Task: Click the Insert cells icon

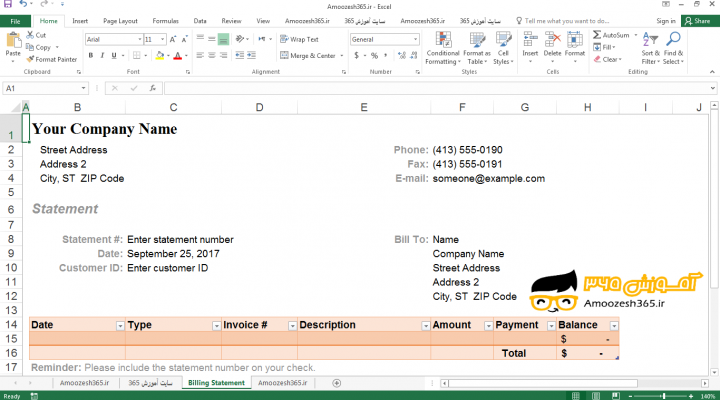Action: (x=530, y=39)
